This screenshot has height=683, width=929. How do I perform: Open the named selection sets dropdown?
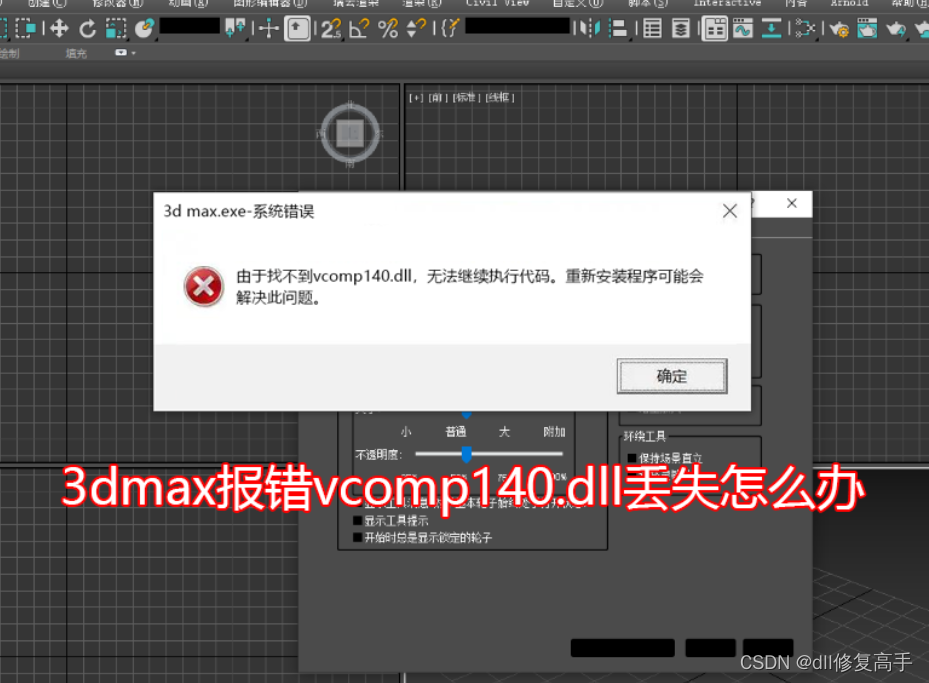(x=518, y=27)
